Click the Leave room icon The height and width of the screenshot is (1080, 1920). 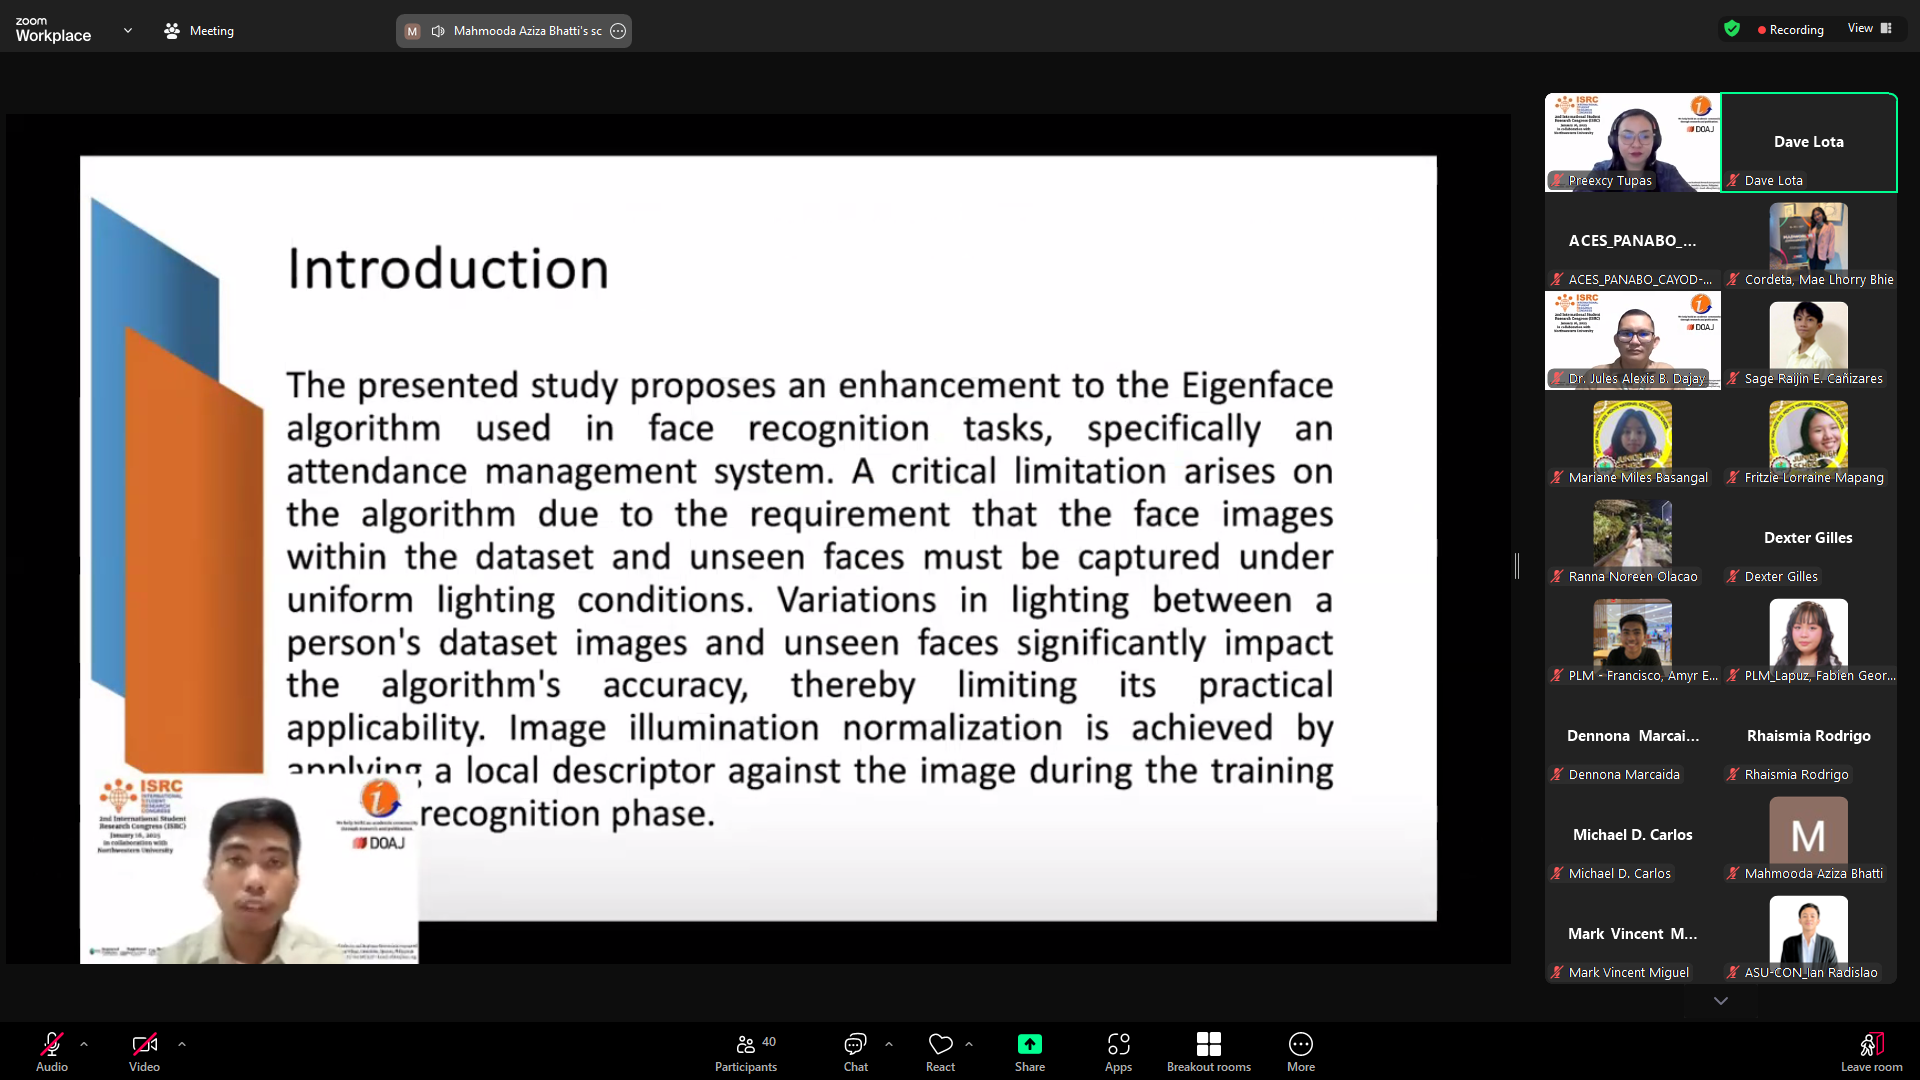point(1871,1045)
